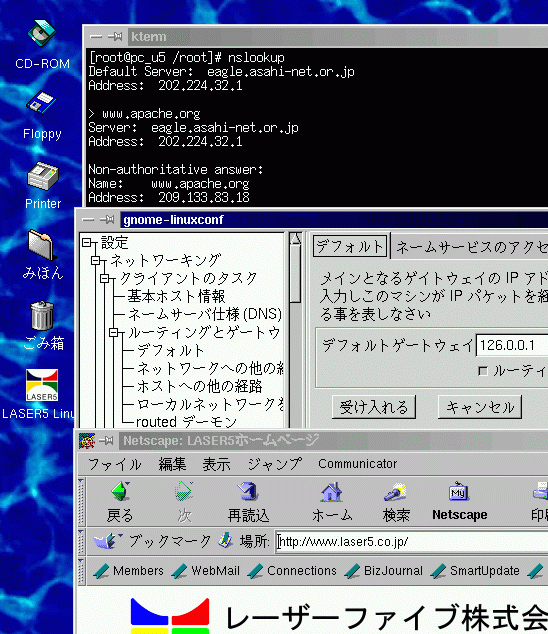Switch to the ネームサービスのアクセ tab
This screenshot has height=634, width=548.
(470, 247)
